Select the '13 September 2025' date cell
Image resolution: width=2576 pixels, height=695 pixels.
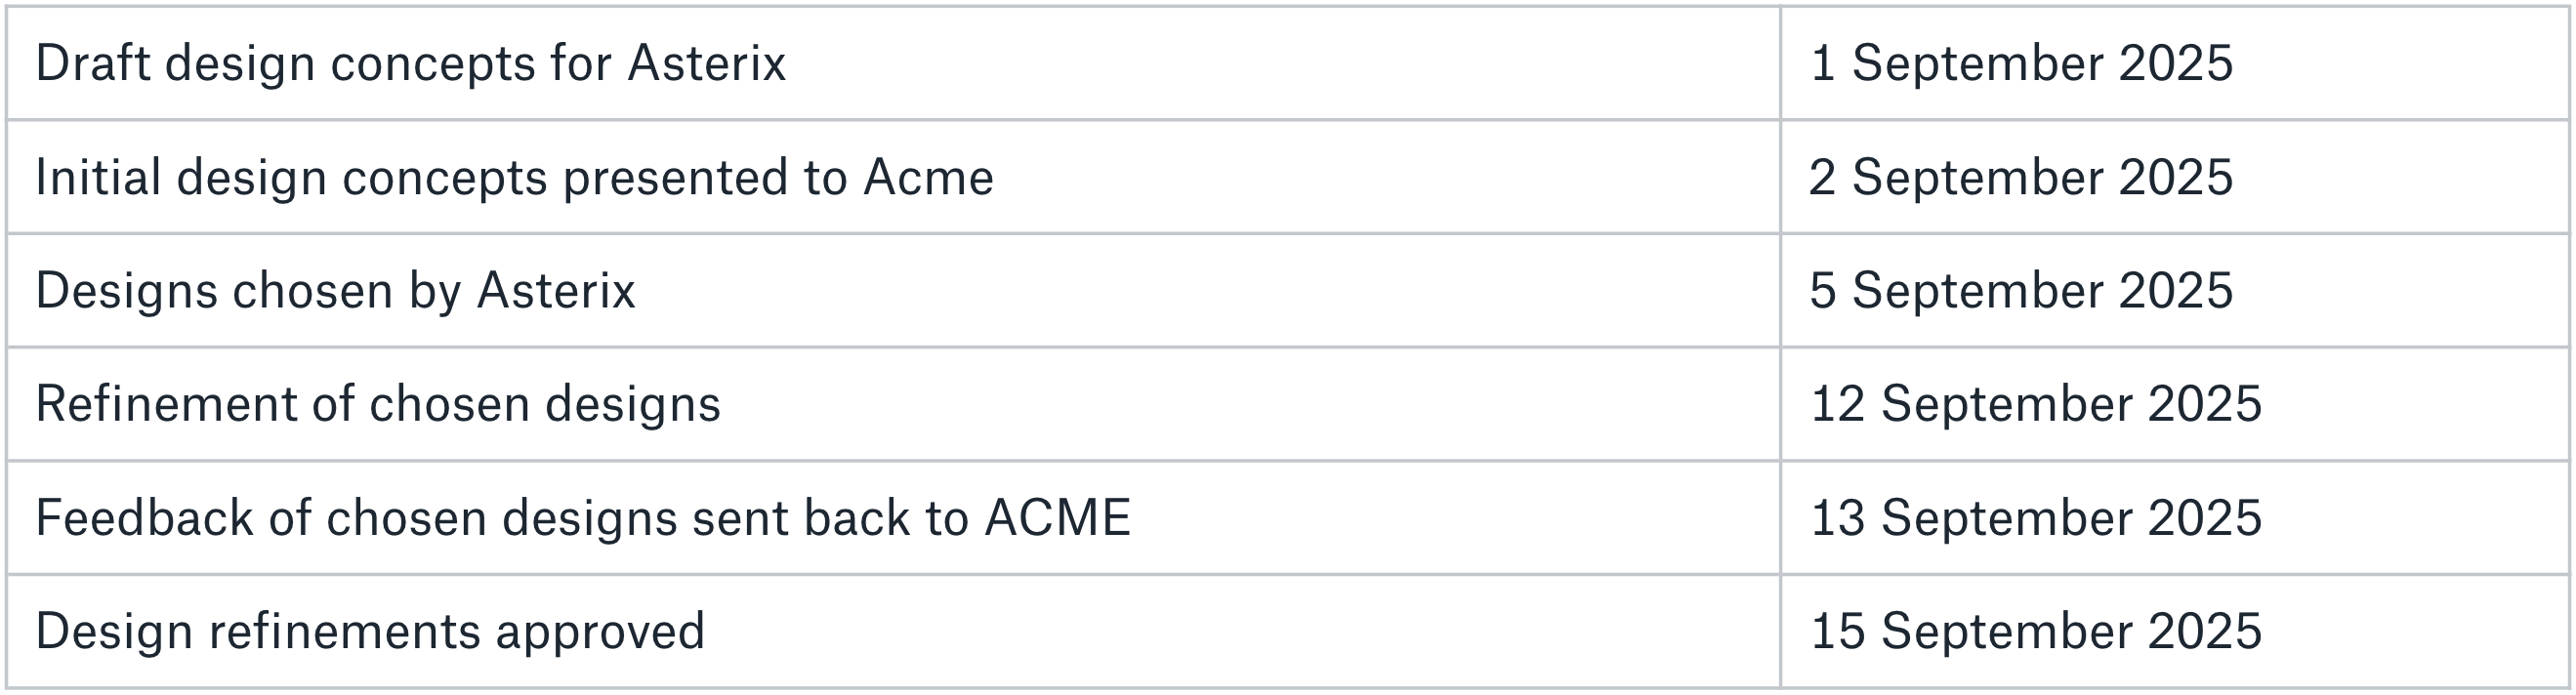click(x=2175, y=518)
